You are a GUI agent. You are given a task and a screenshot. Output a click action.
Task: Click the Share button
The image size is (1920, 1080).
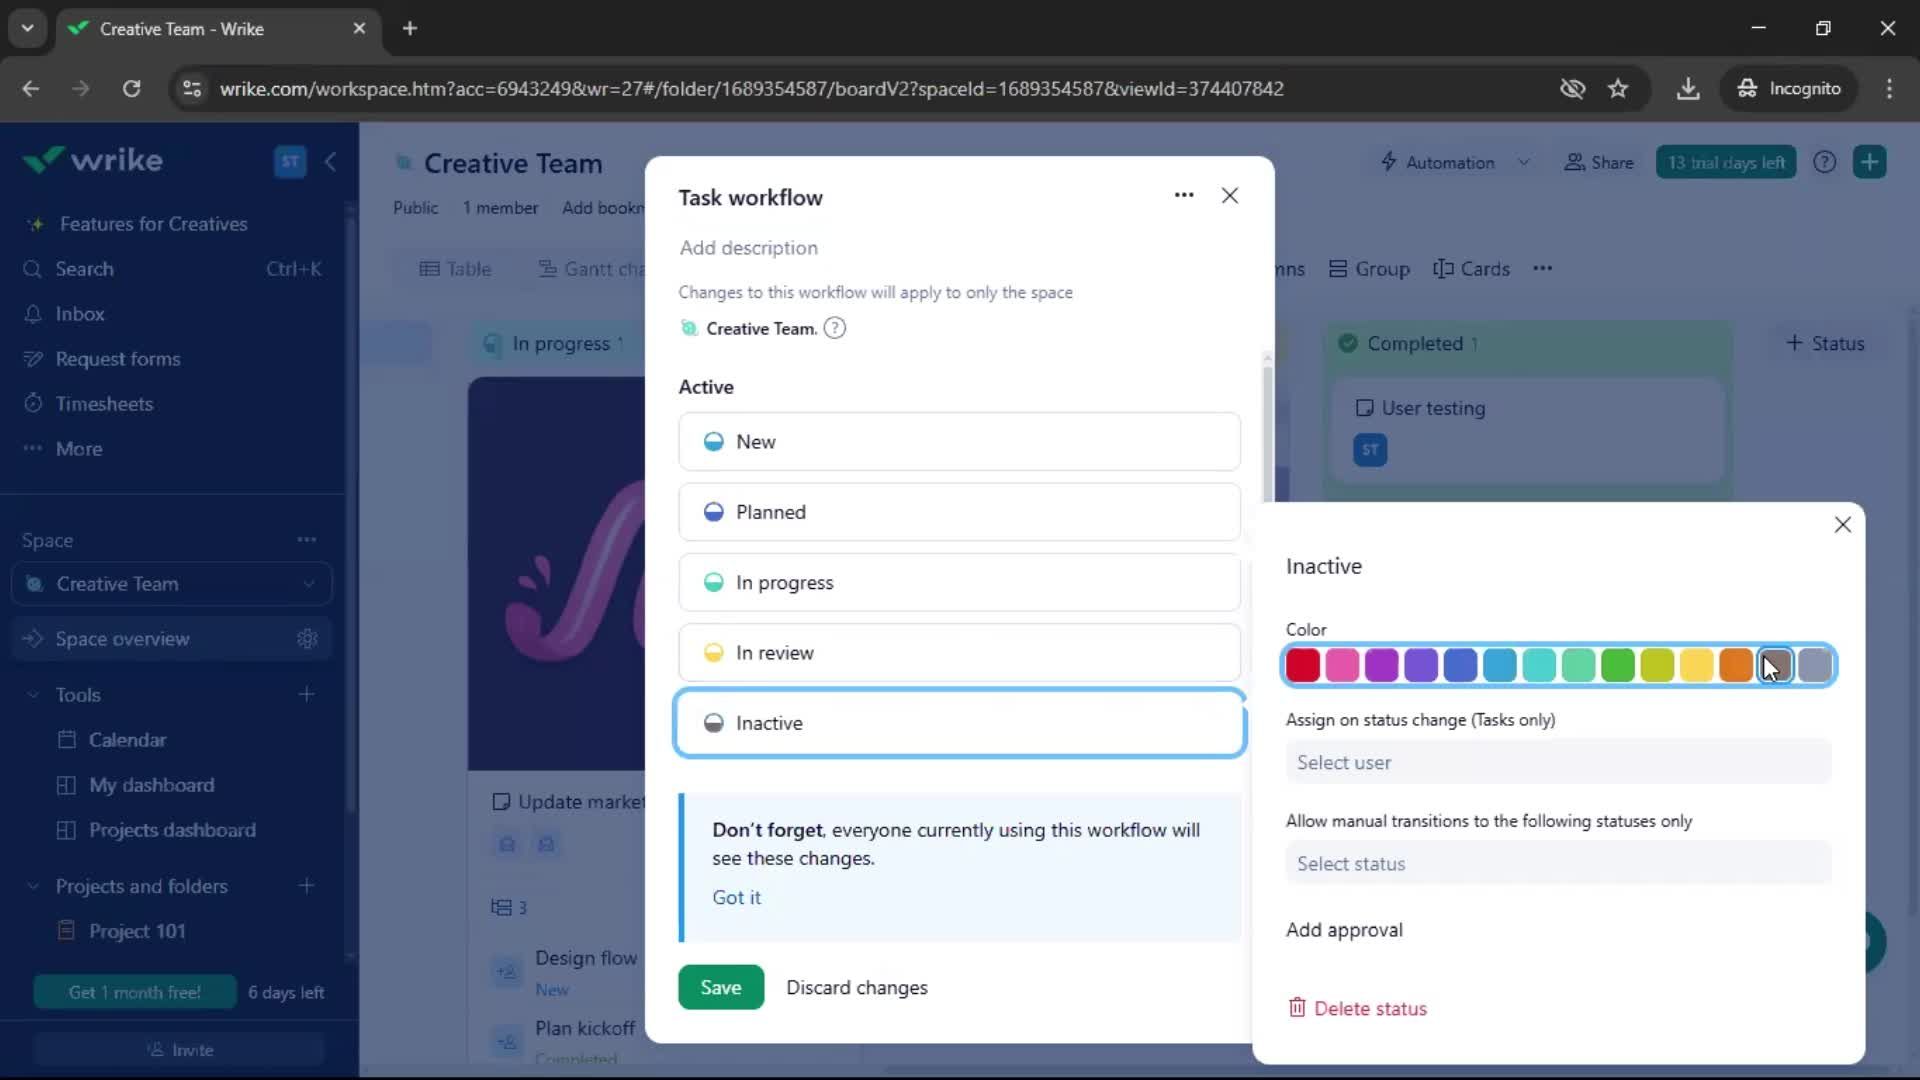click(1598, 162)
